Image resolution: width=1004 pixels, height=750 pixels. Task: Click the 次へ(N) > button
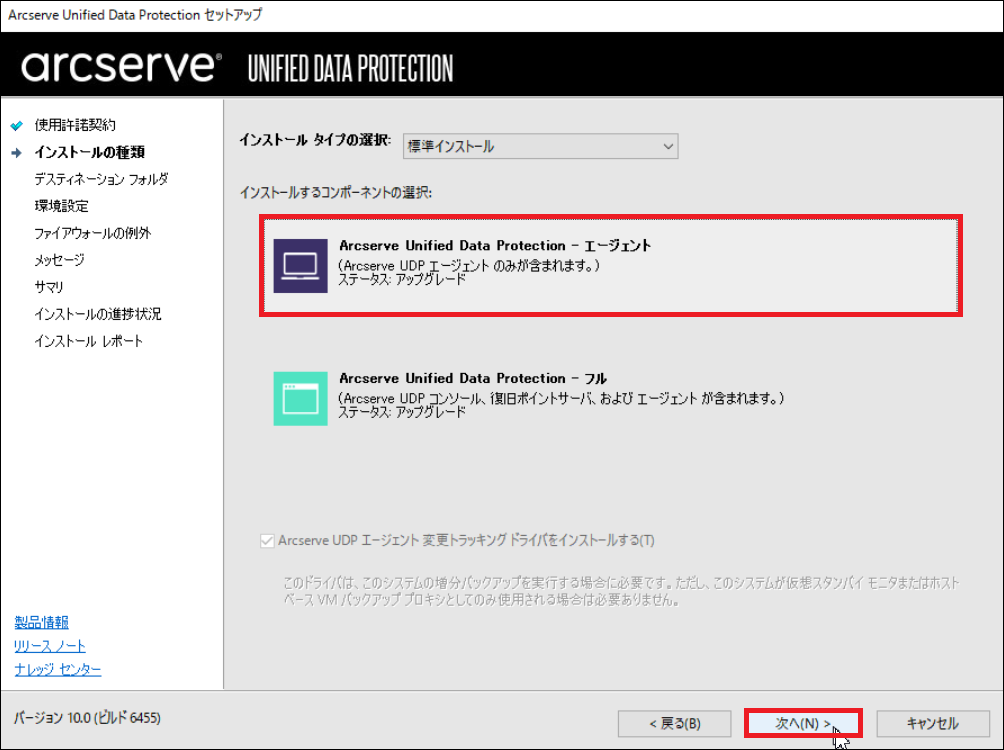[x=804, y=724]
